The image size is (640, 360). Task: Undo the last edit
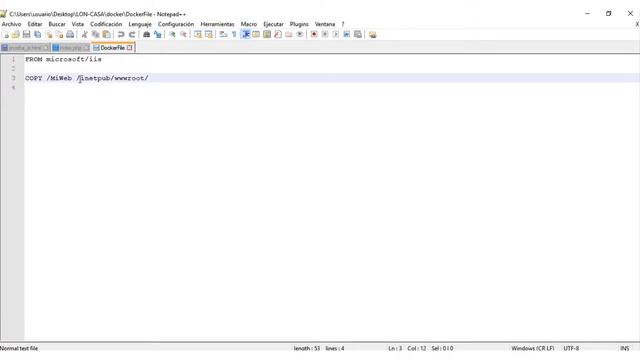tap(121, 35)
